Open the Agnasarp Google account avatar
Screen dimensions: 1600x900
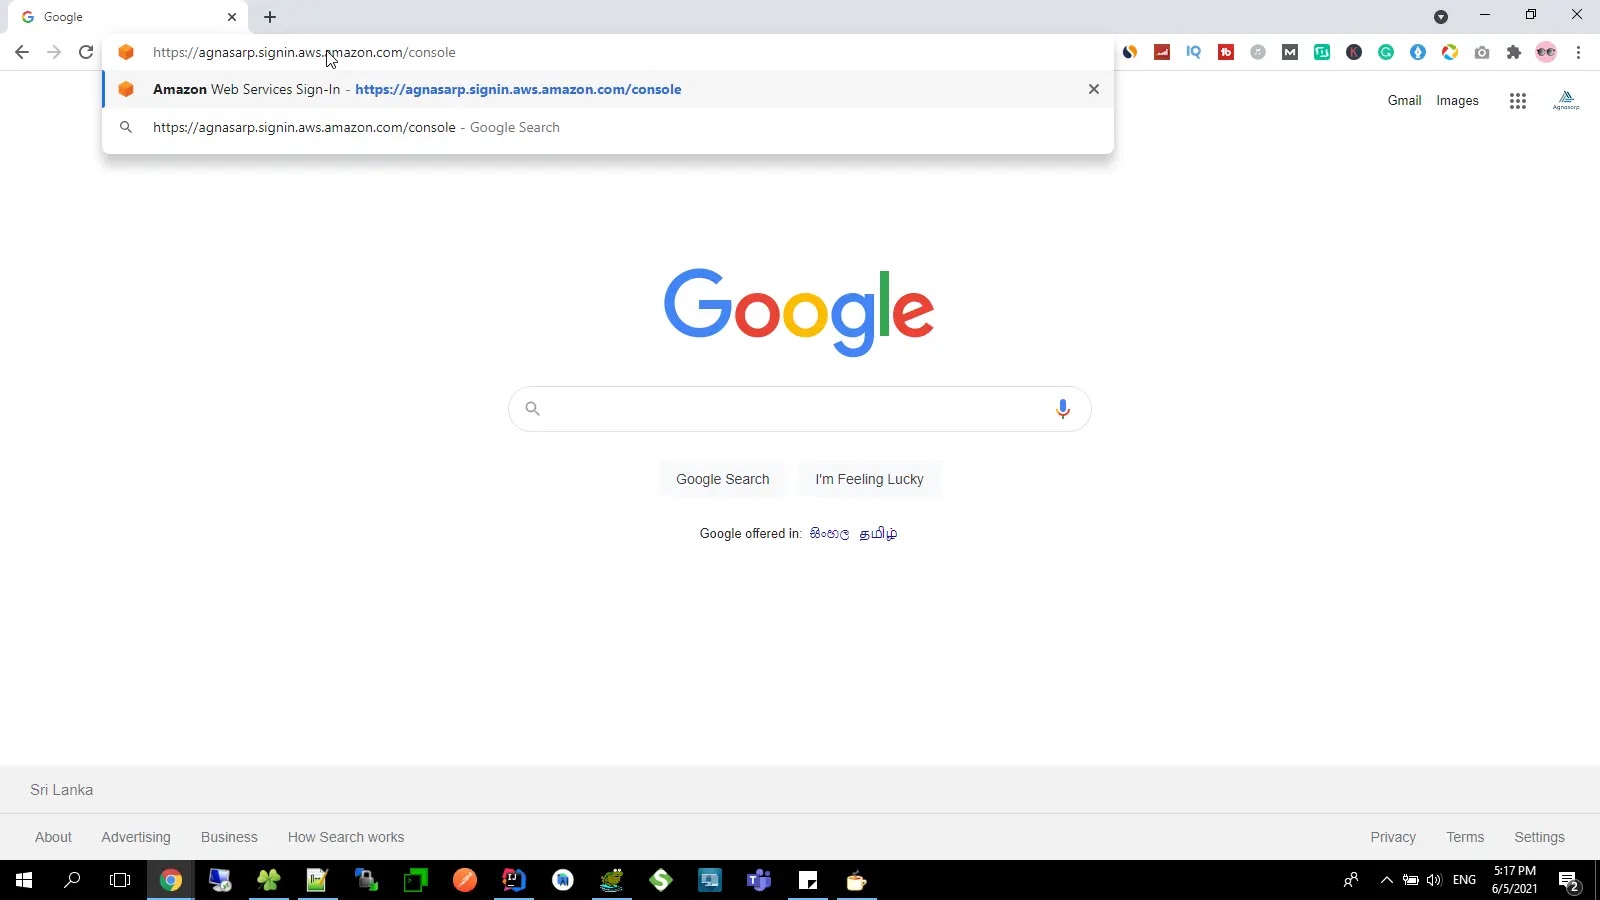pos(1566,100)
